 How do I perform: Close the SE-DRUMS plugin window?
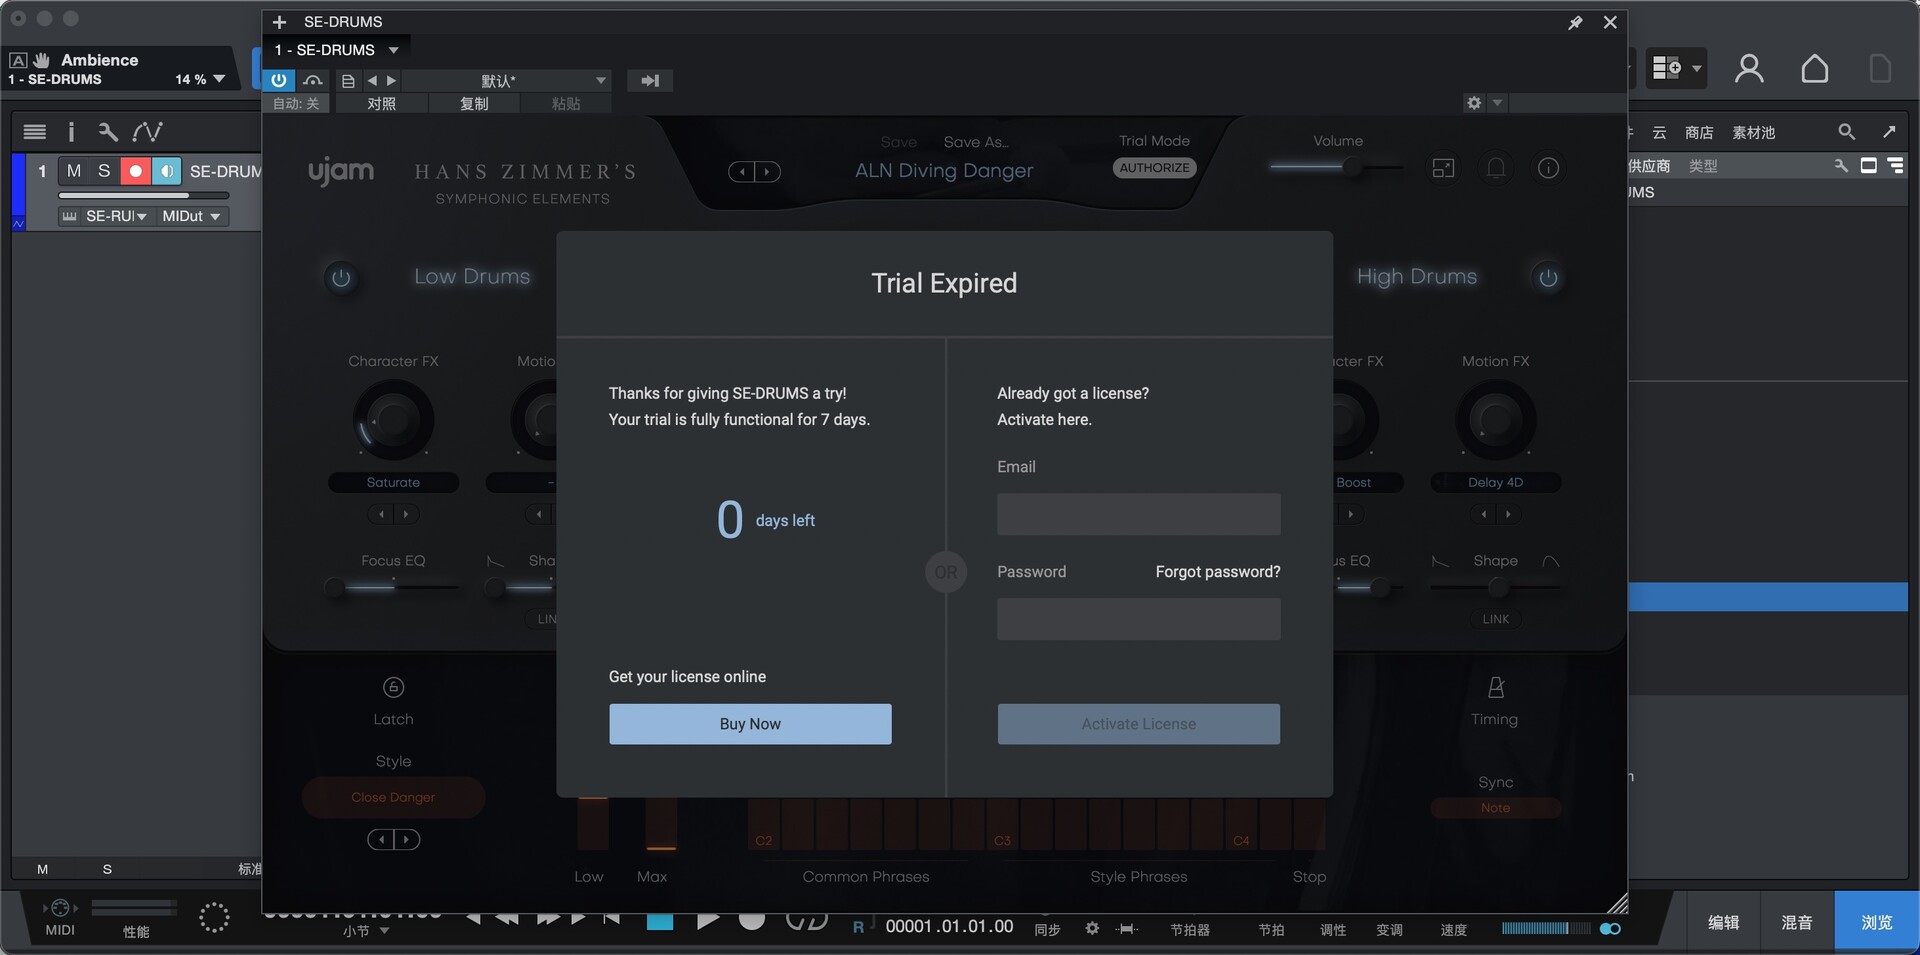[x=1610, y=22]
